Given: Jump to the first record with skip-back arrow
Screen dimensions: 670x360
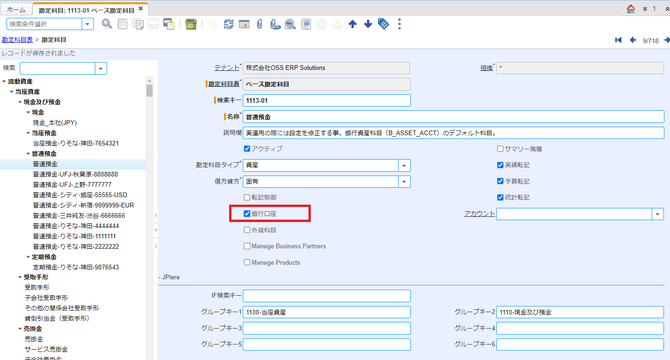Looking at the screenshot, I should pos(618,40).
